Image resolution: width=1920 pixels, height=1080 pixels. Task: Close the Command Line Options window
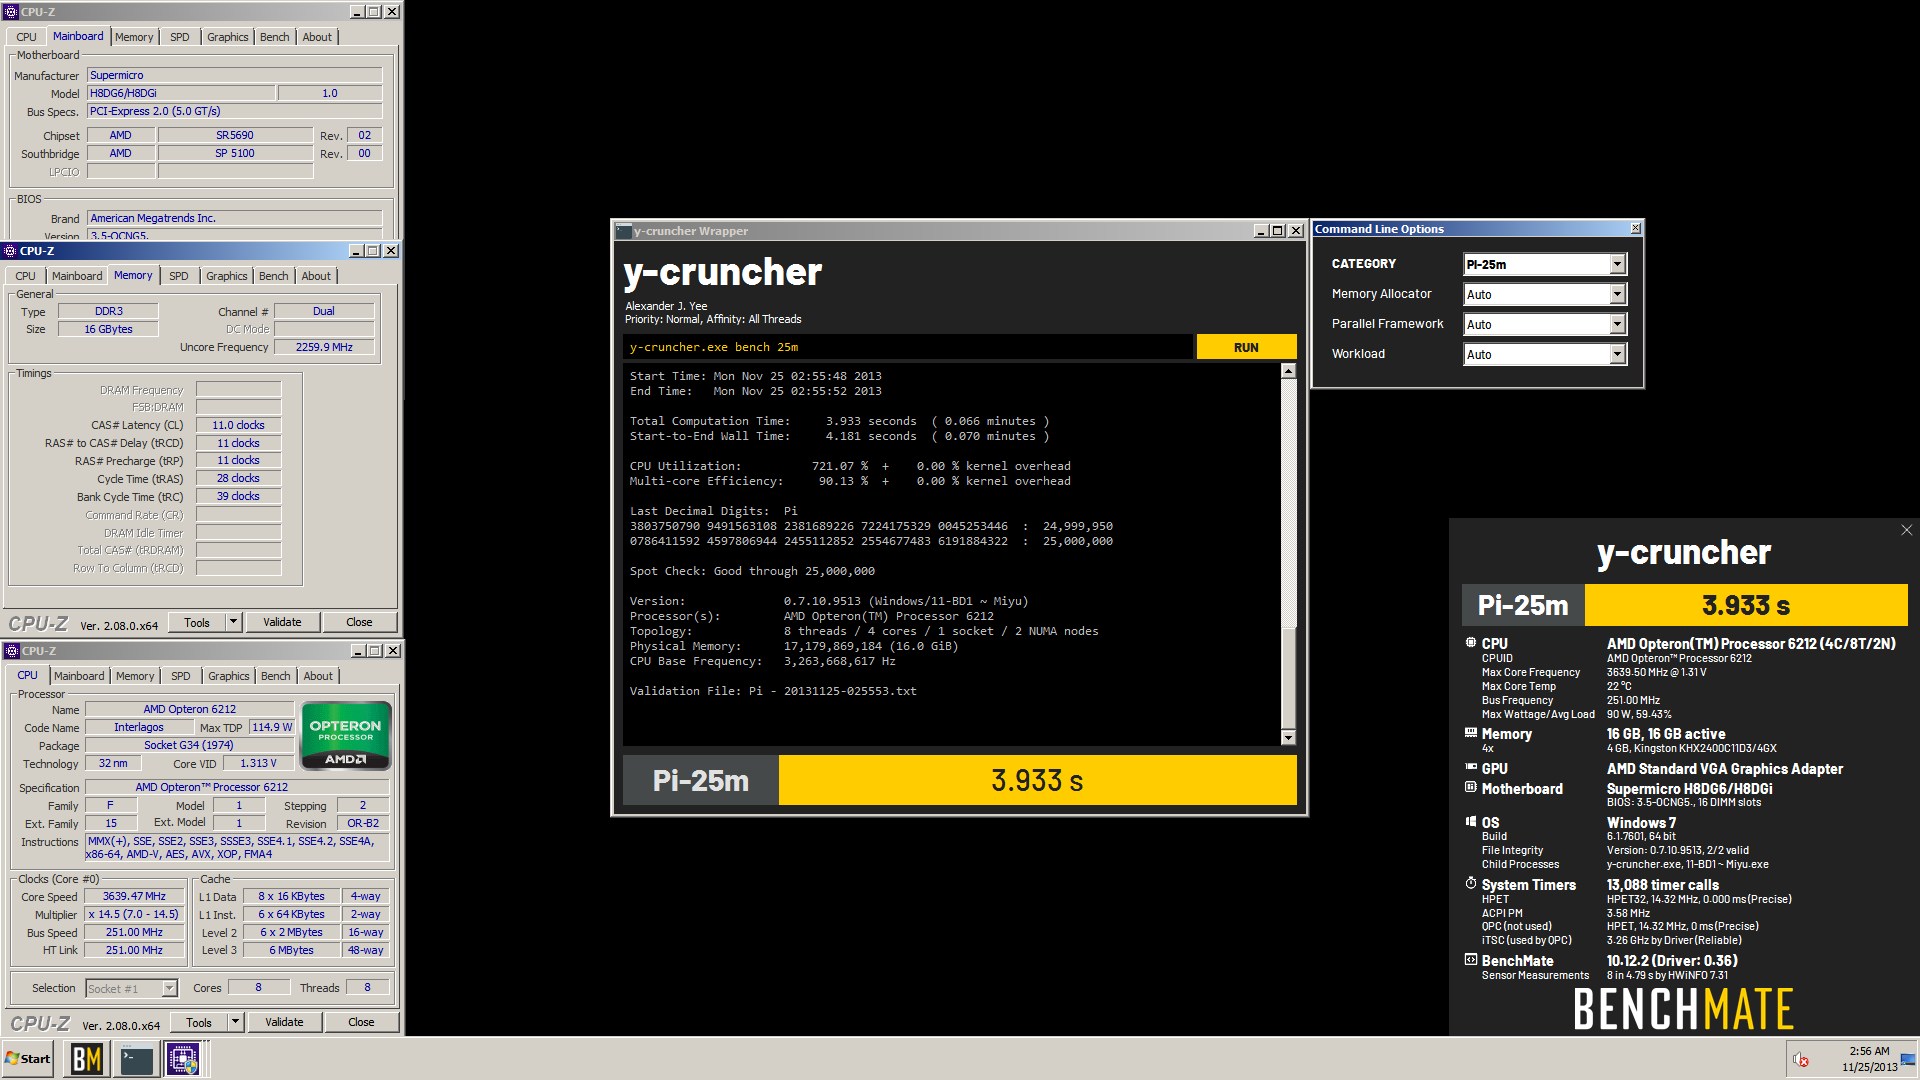pos(1635,229)
